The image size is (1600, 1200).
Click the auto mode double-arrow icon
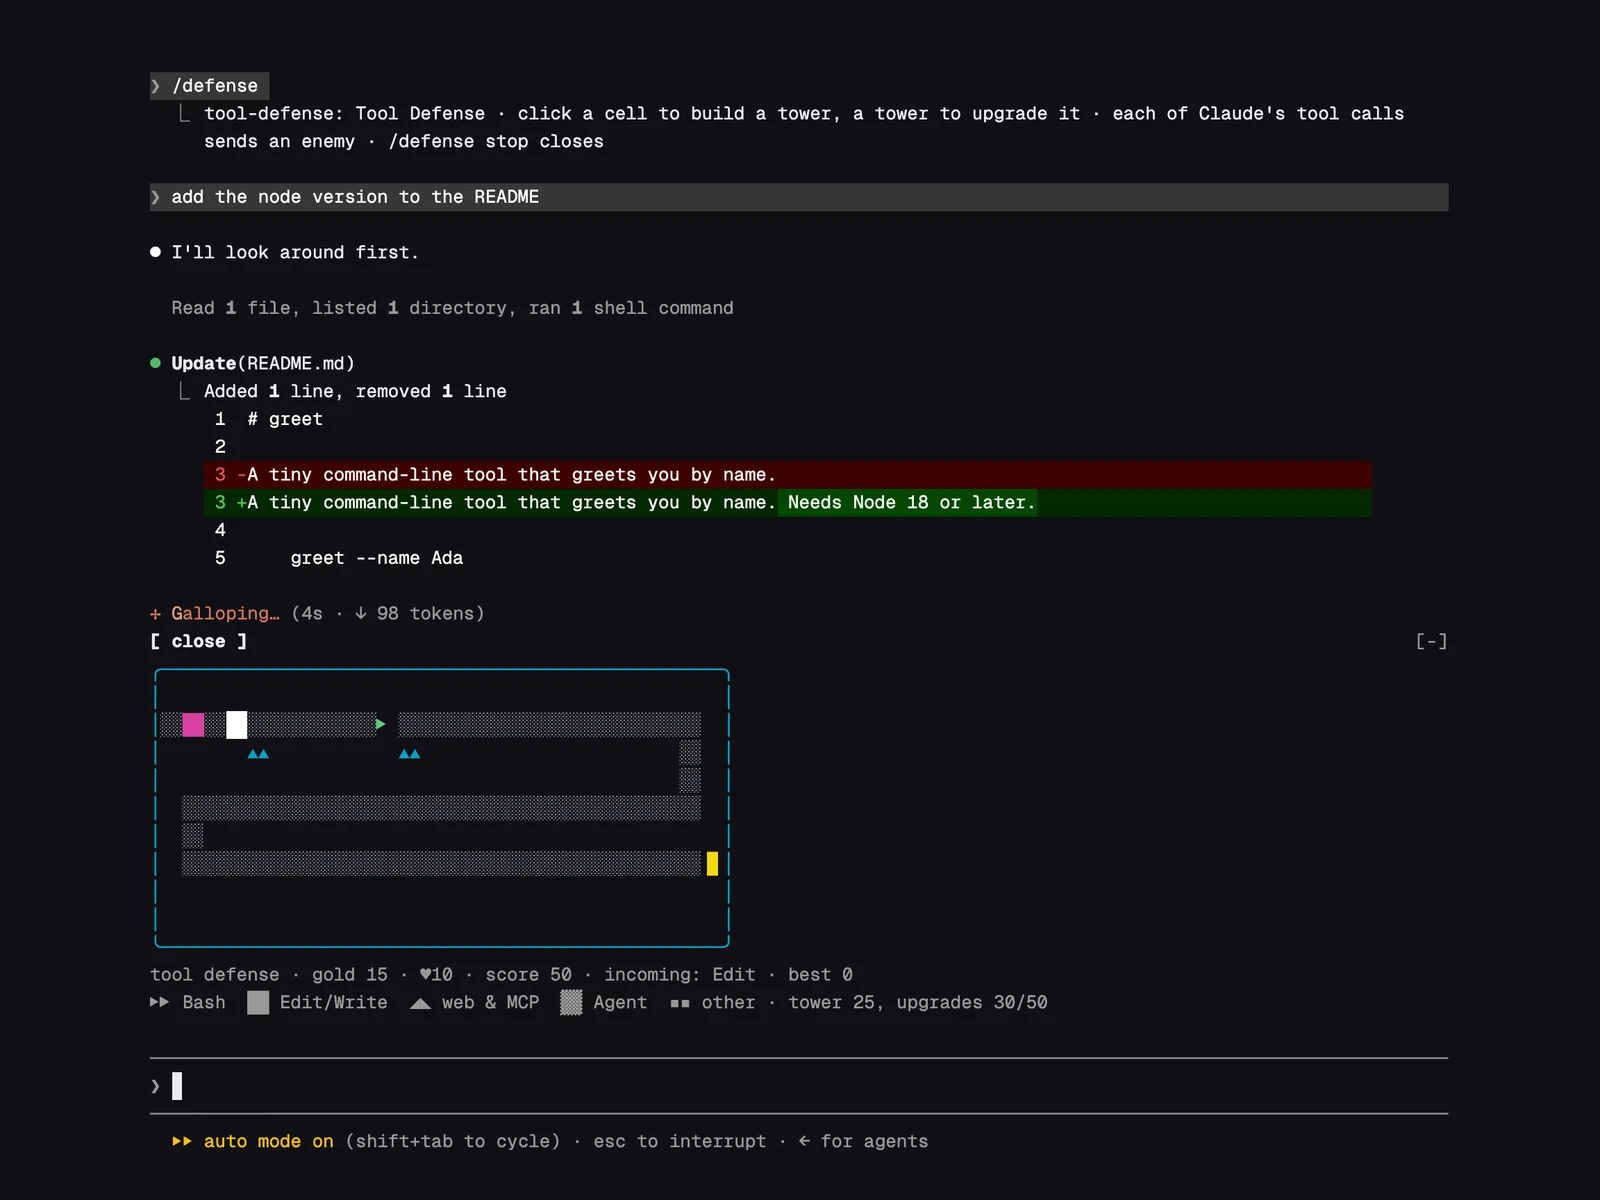pyautogui.click(x=182, y=1141)
